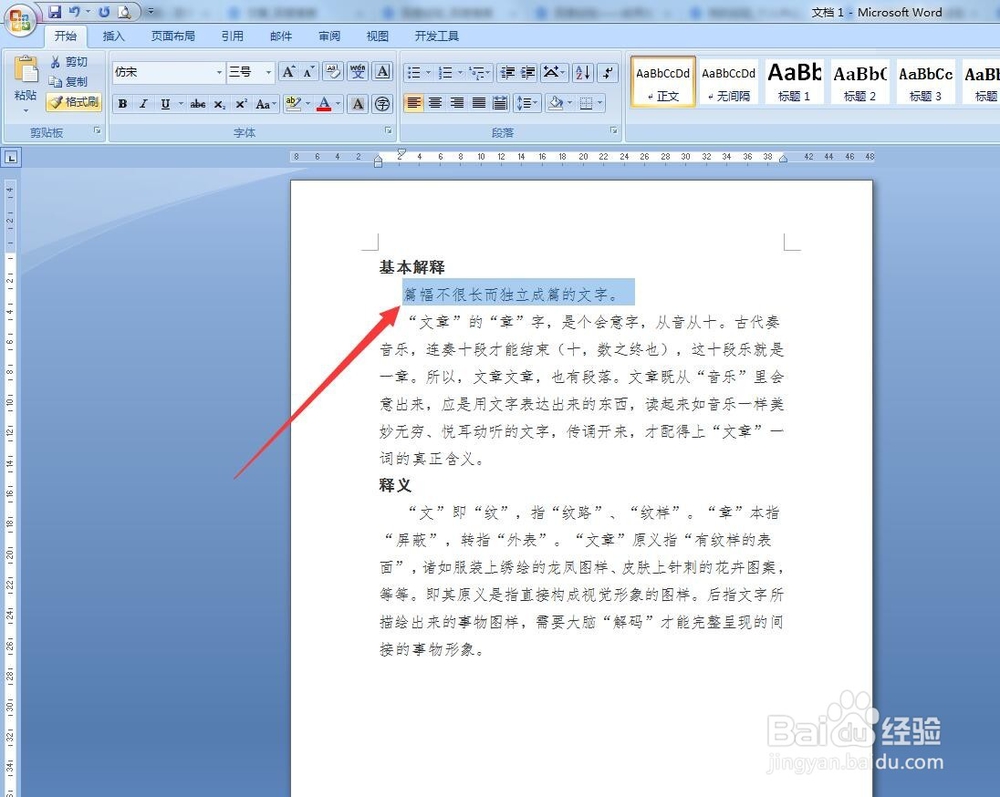The height and width of the screenshot is (797, 1000).
Task: Open Print Preview from Quick Access toolbar
Action: [124, 11]
